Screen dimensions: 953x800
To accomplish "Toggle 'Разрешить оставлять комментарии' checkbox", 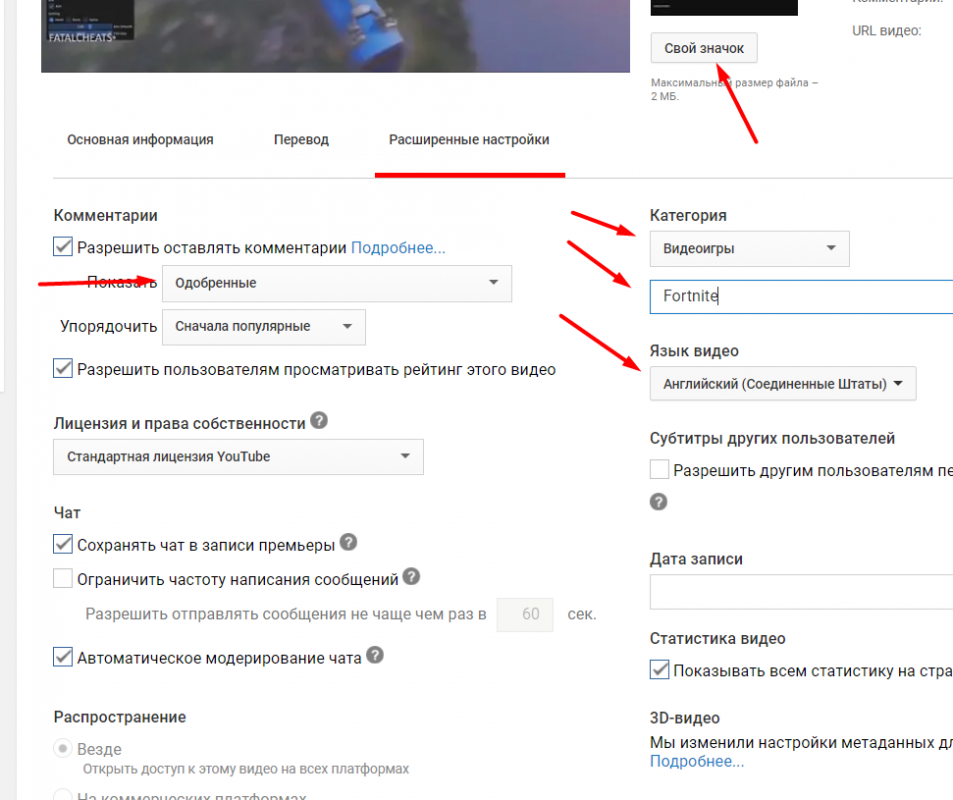I will coord(63,247).
